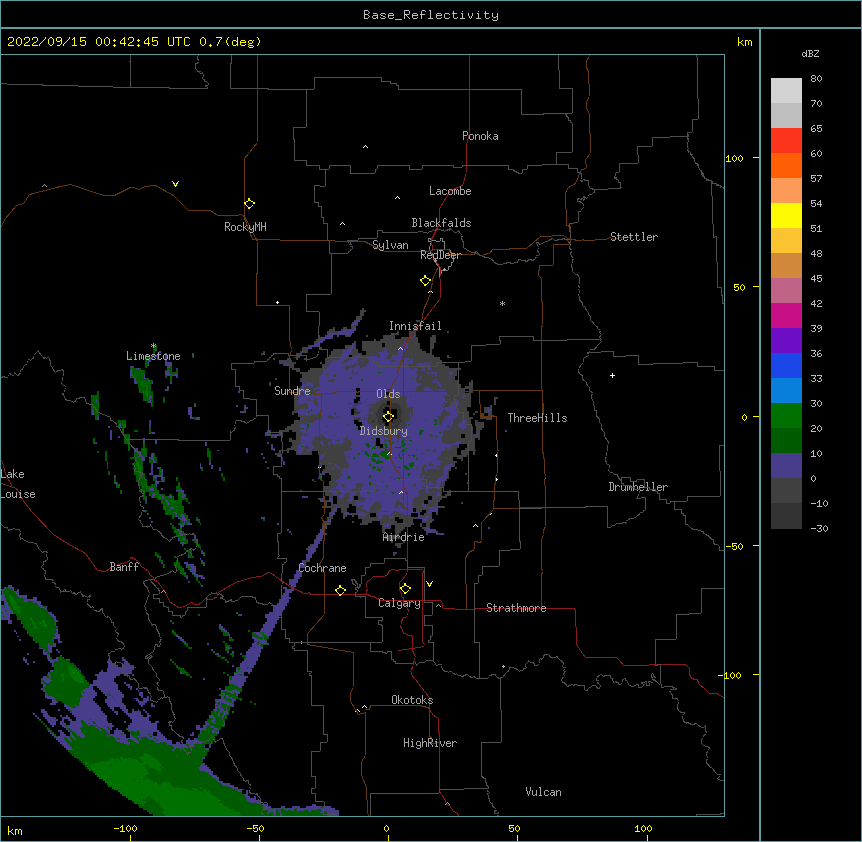The width and height of the screenshot is (862, 842).
Task: Click the Didsbury town label
Action: coord(383,431)
